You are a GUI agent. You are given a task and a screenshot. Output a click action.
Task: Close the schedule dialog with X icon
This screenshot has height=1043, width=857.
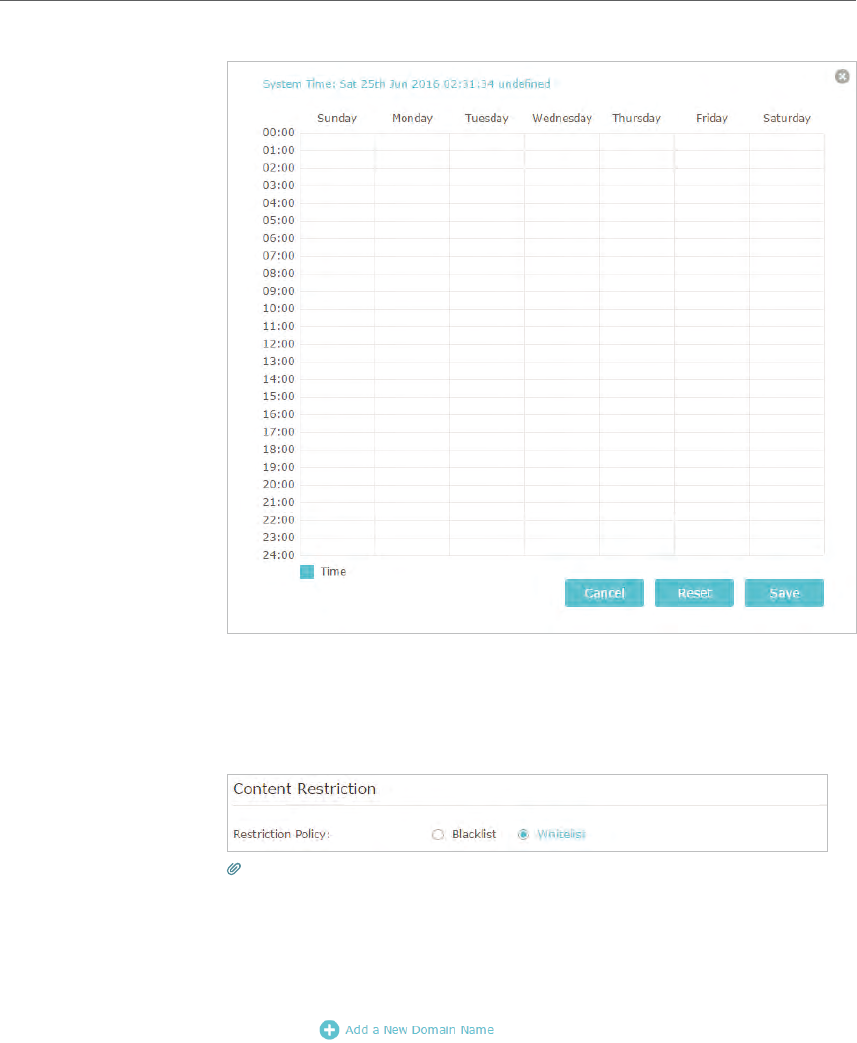(x=842, y=76)
